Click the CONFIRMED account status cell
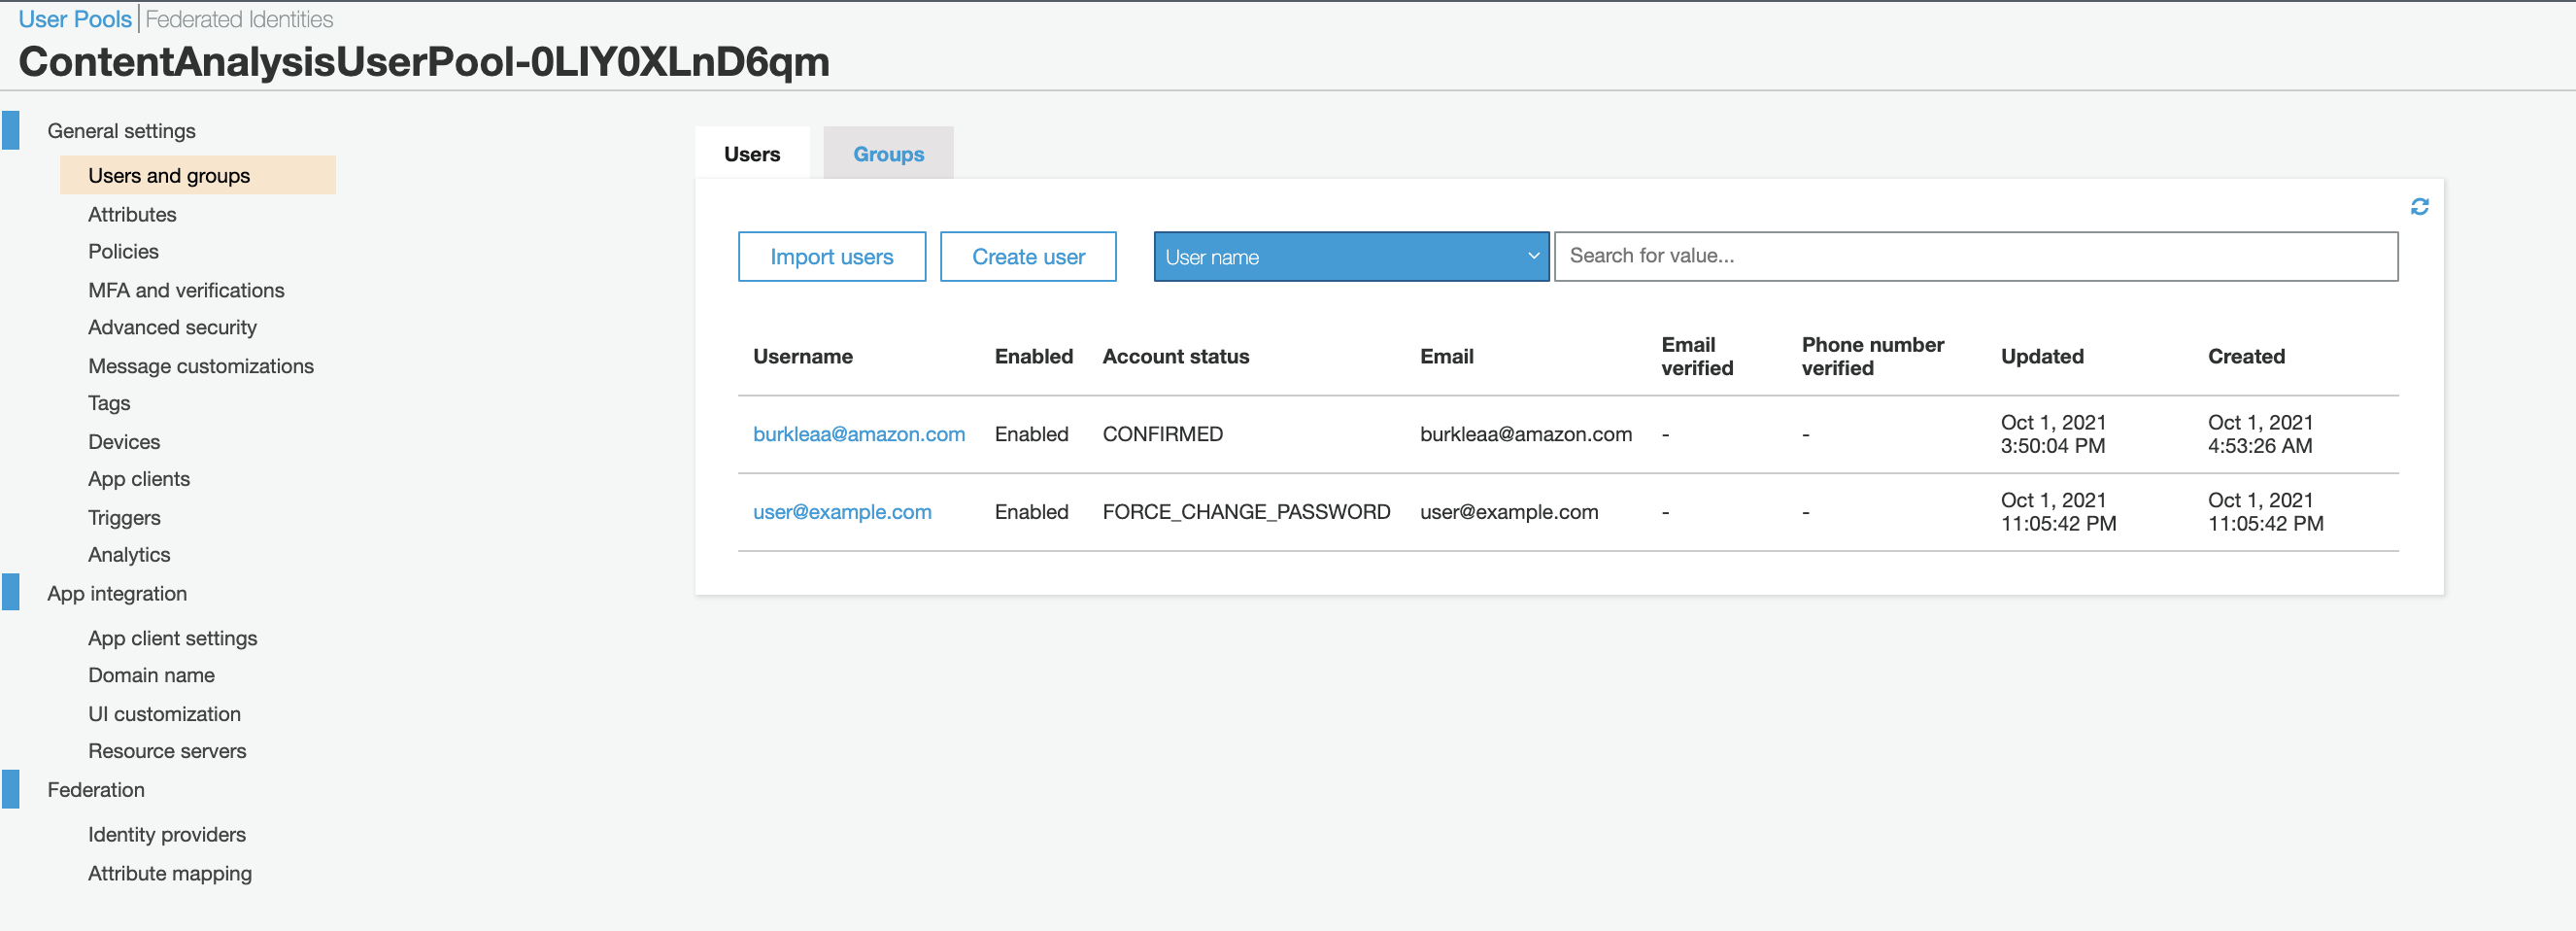2576x931 pixels. pyautogui.click(x=1162, y=434)
